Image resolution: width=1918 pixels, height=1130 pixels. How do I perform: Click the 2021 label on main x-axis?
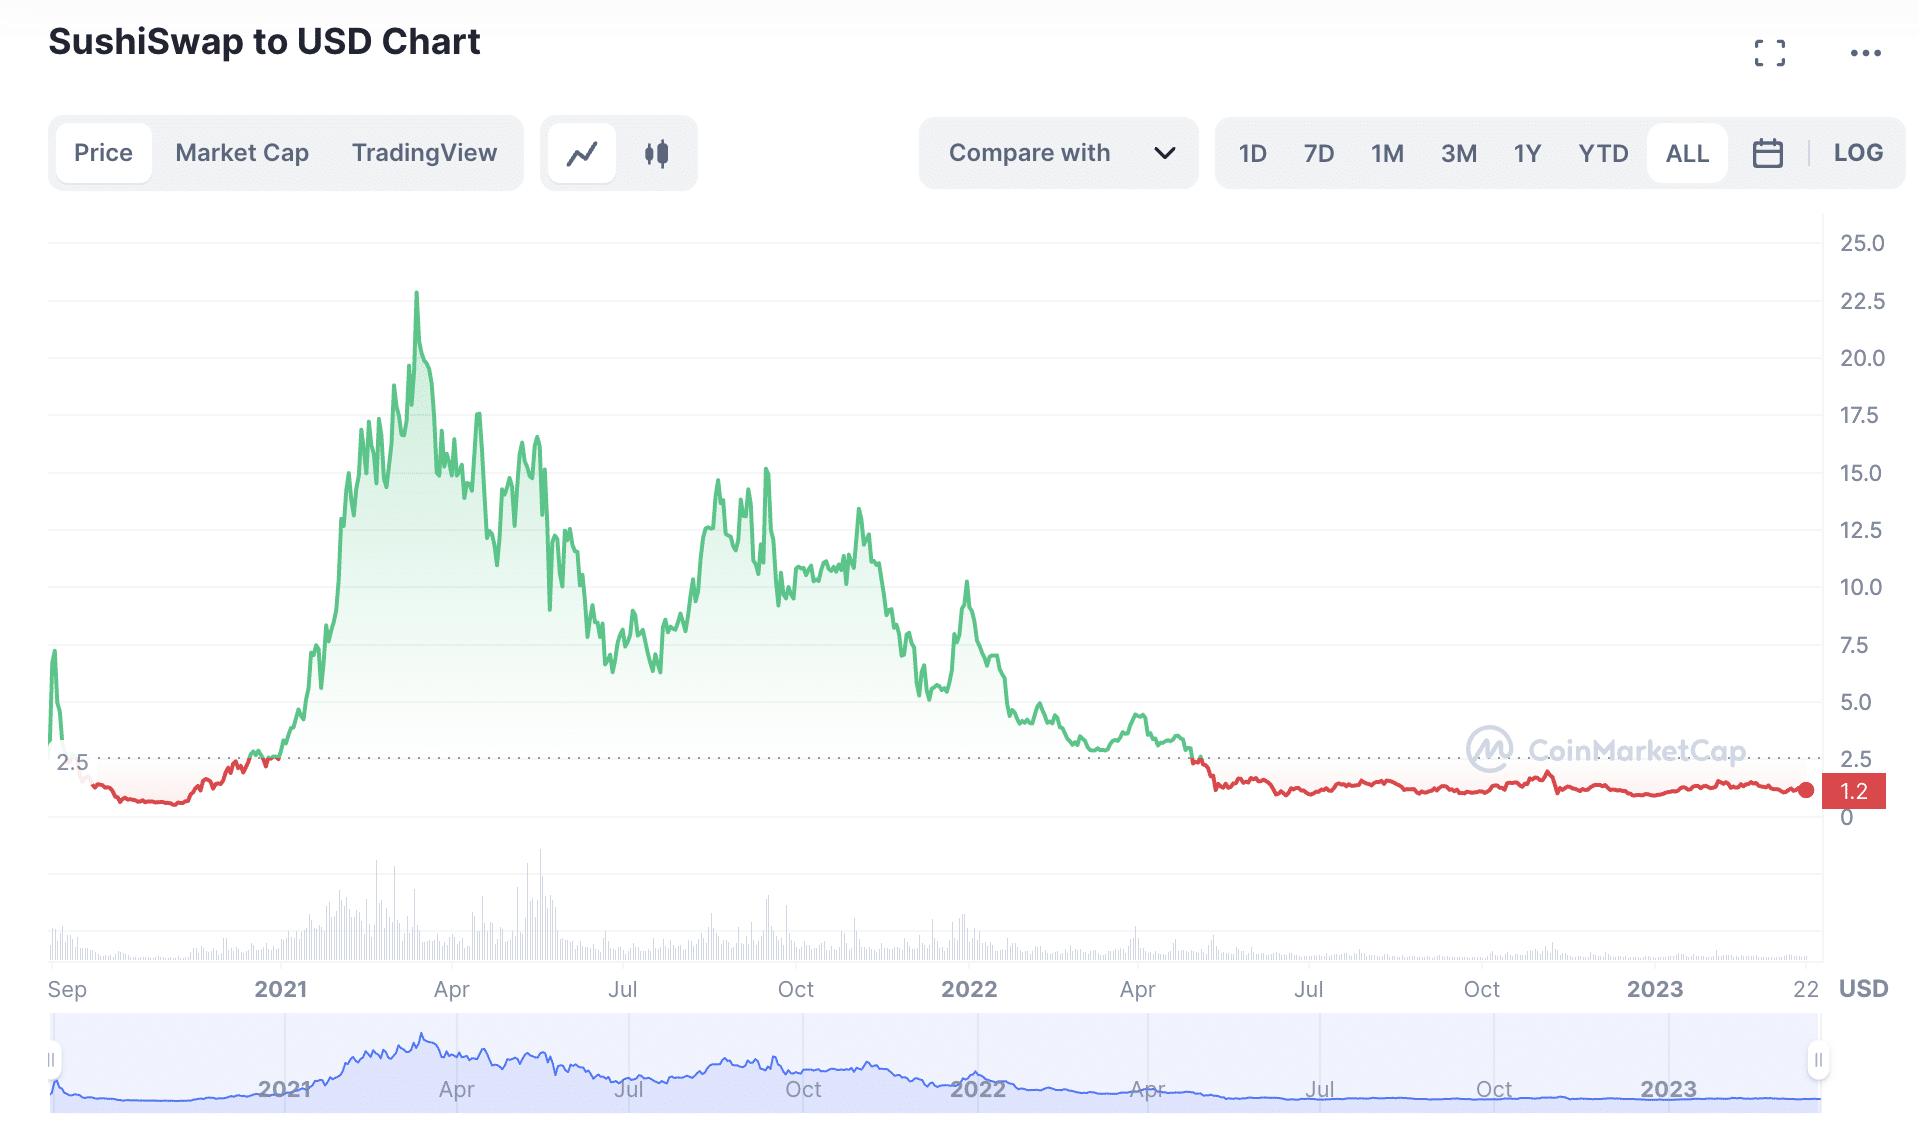click(x=280, y=989)
